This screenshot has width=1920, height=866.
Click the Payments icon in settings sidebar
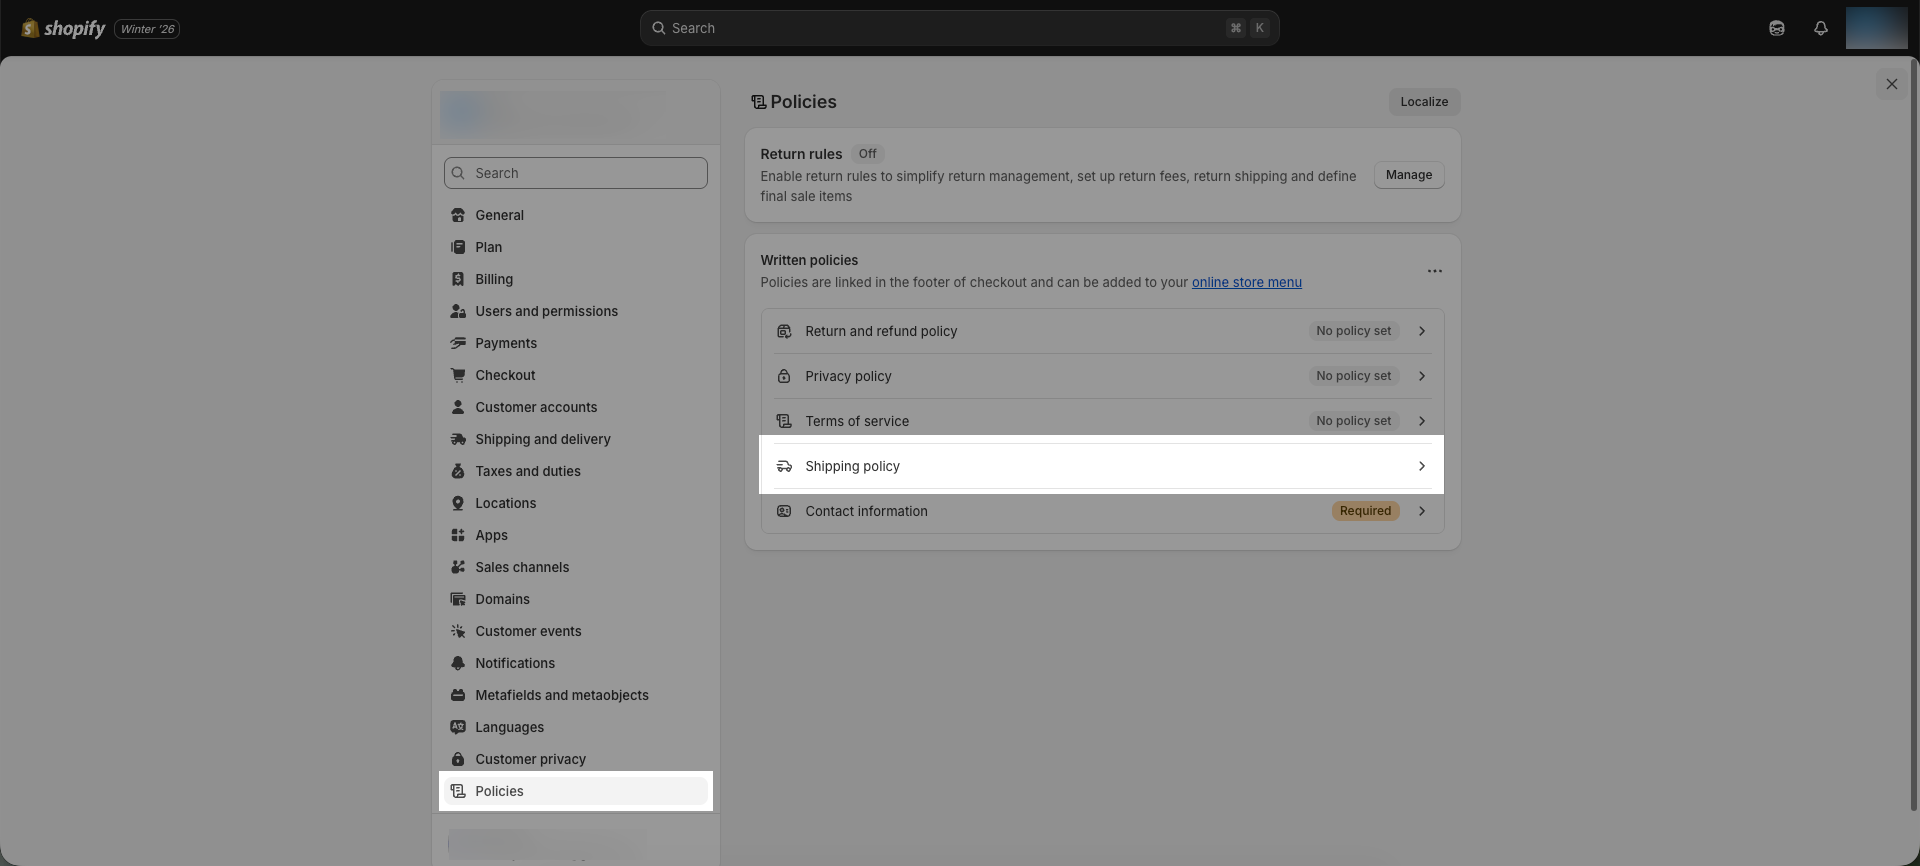(x=458, y=343)
